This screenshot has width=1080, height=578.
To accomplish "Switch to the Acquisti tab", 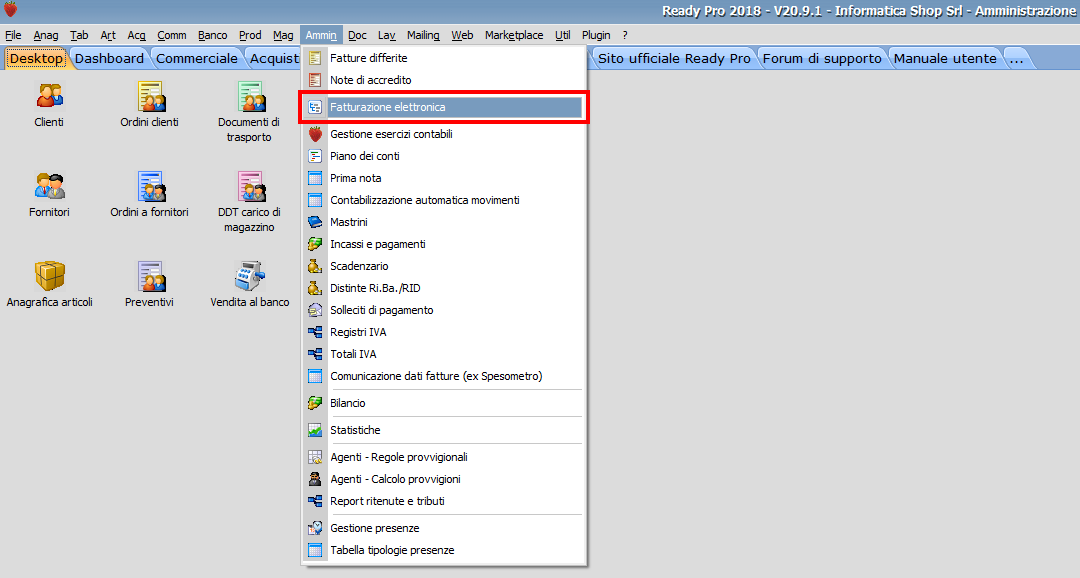I will pos(274,59).
